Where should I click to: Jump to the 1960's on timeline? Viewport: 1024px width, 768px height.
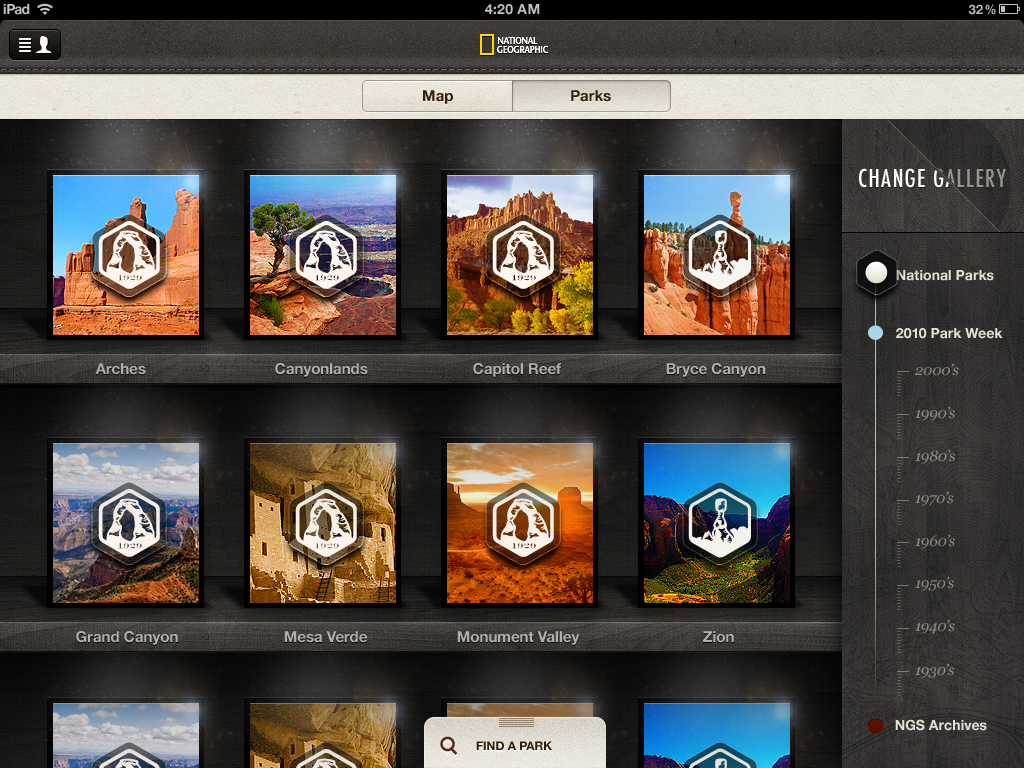(x=935, y=541)
